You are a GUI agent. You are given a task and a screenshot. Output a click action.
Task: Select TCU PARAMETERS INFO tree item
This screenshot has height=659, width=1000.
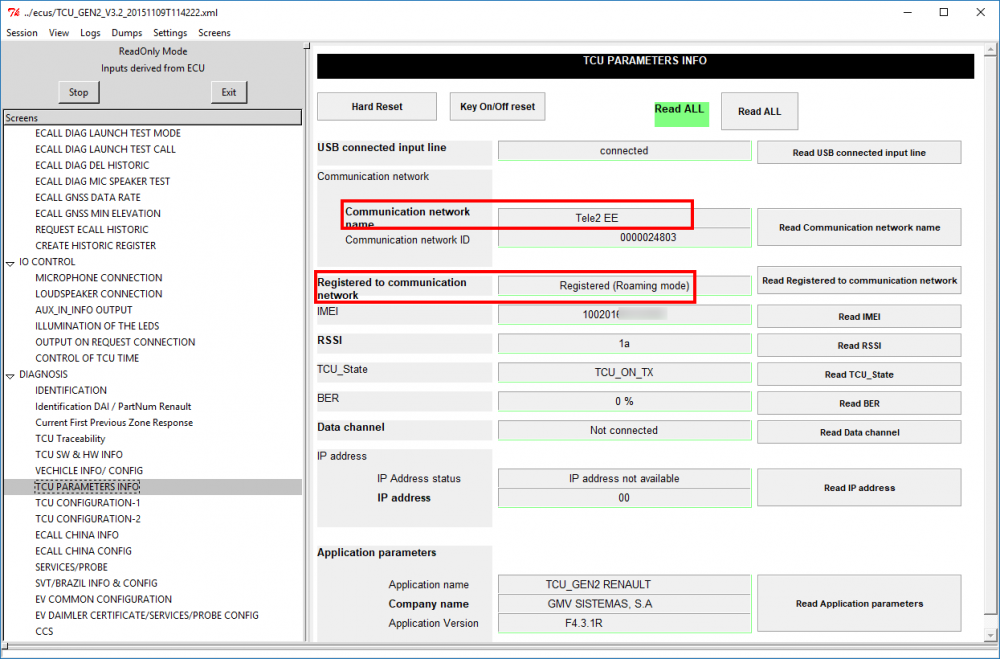pyautogui.click(x=87, y=487)
